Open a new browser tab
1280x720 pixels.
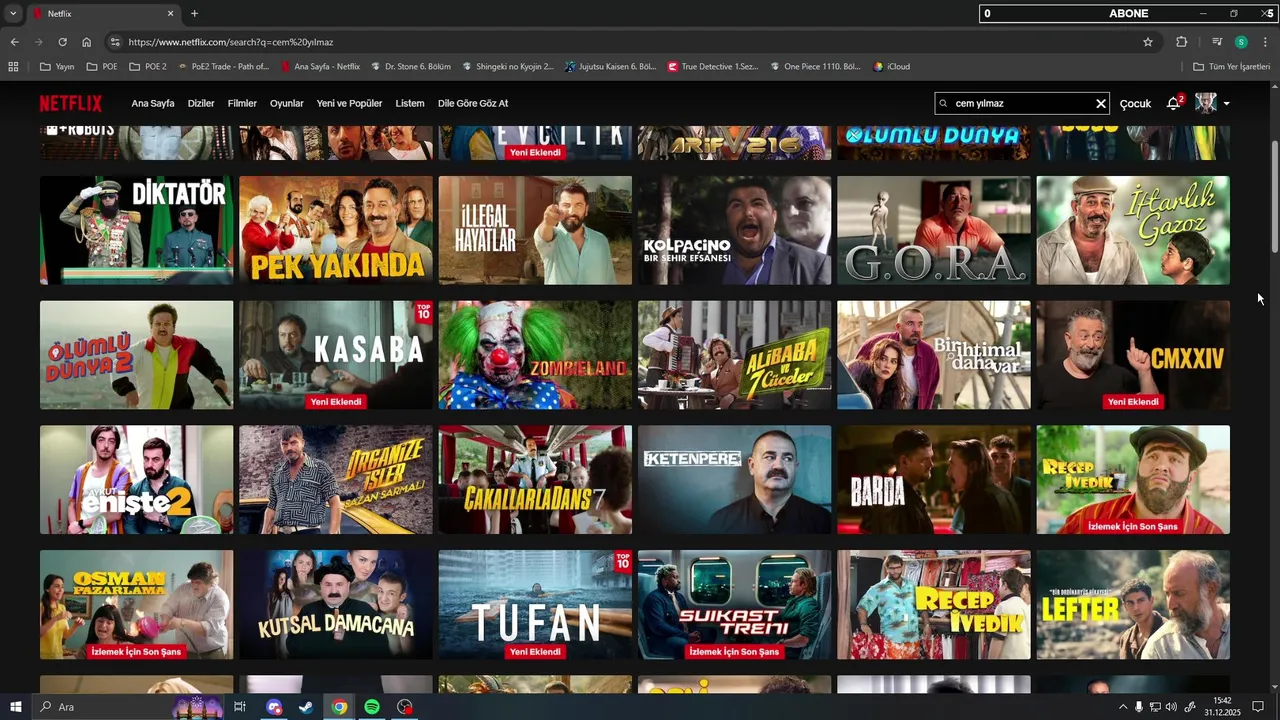194,14
